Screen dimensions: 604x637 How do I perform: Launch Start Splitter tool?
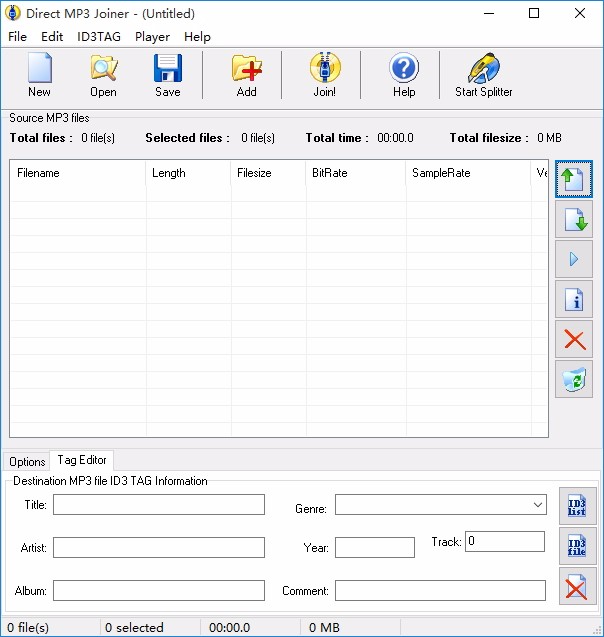[483, 75]
